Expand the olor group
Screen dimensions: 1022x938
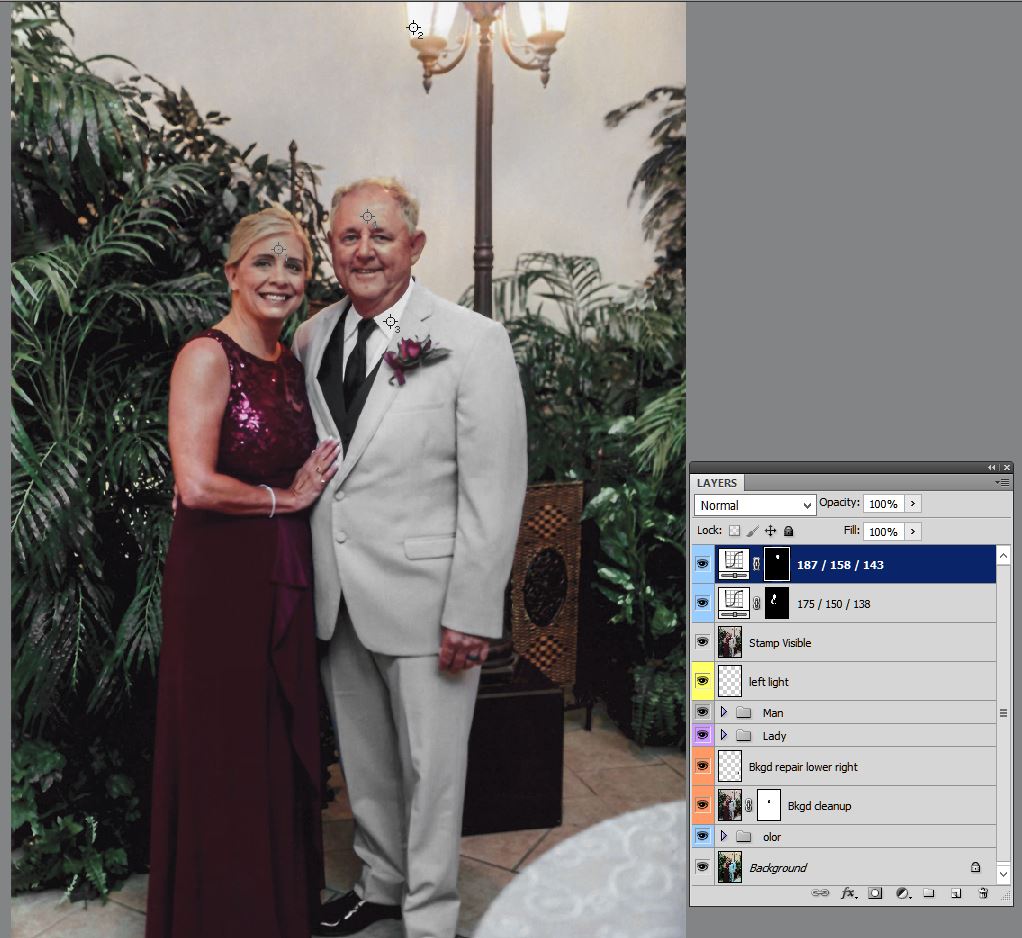(x=723, y=836)
